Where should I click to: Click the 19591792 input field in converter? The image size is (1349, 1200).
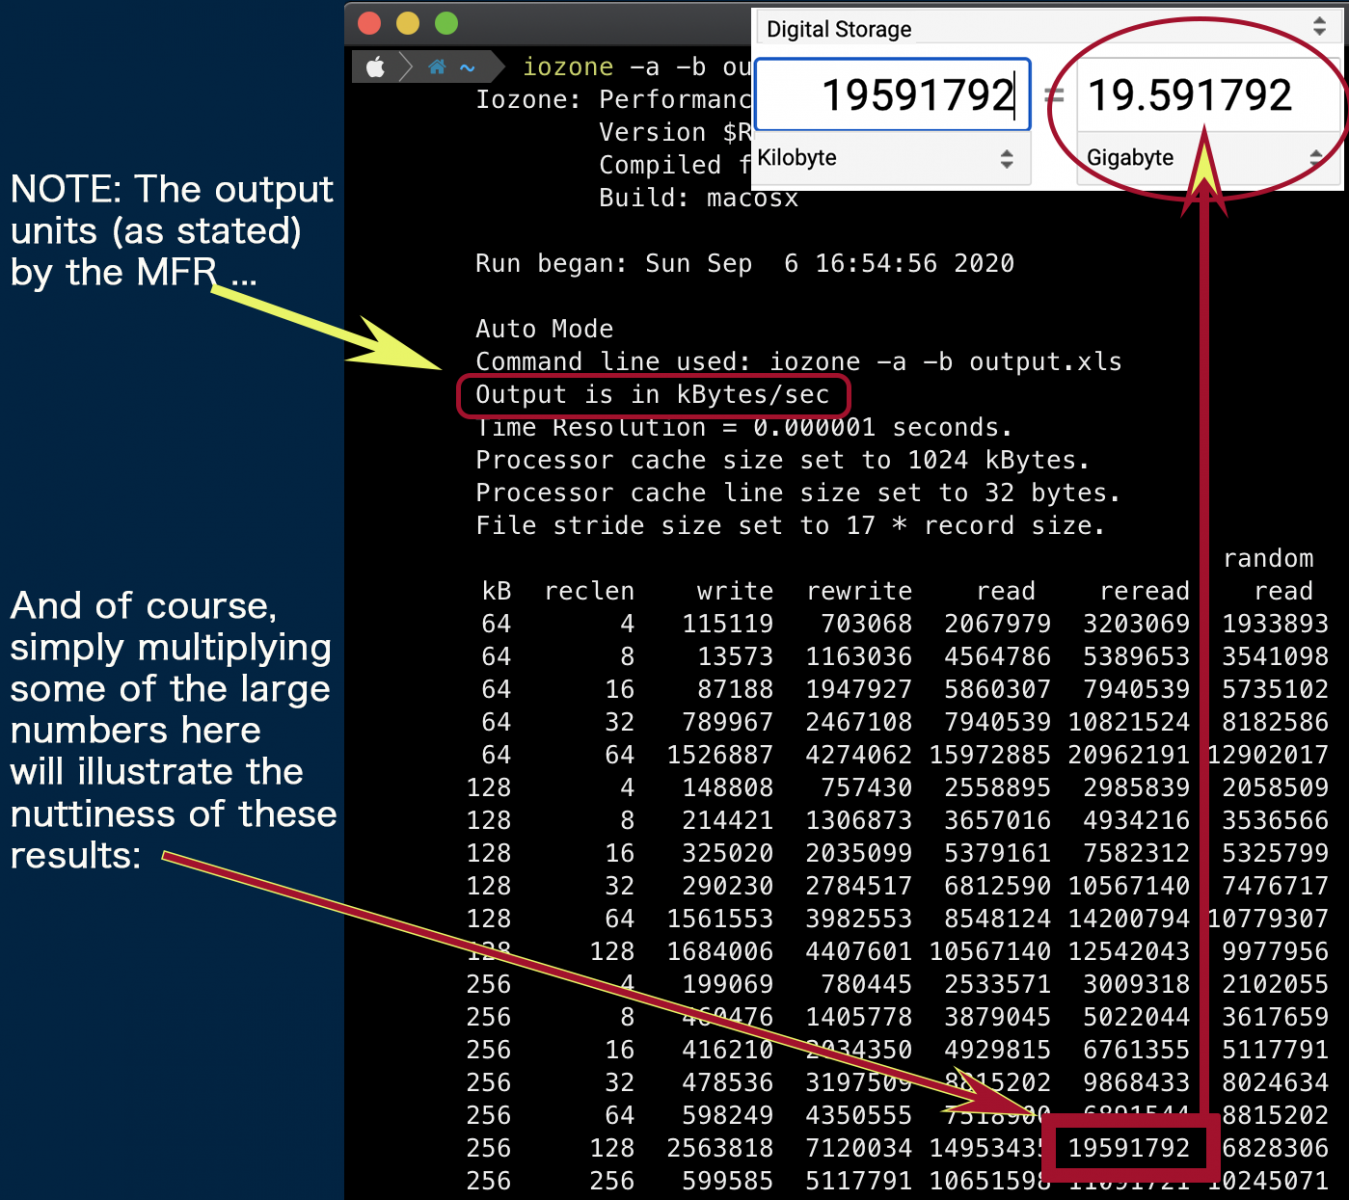pos(893,95)
